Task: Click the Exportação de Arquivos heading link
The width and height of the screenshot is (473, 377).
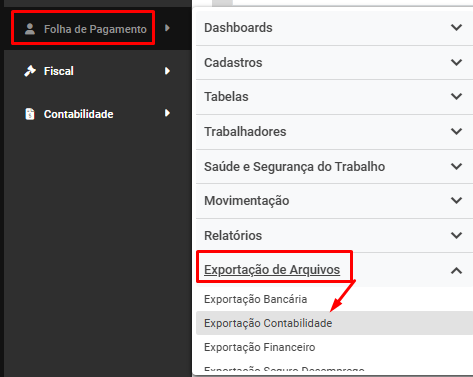Action: [x=272, y=269]
